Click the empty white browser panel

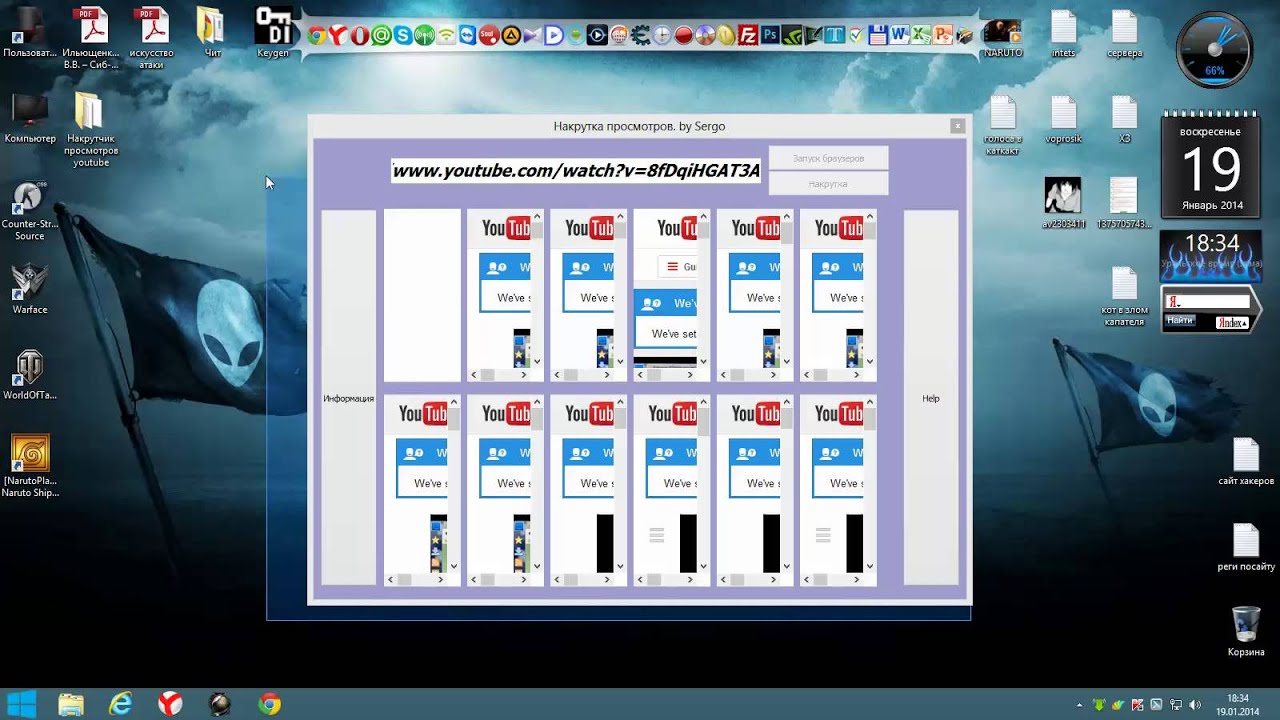(x=422, y=295)
